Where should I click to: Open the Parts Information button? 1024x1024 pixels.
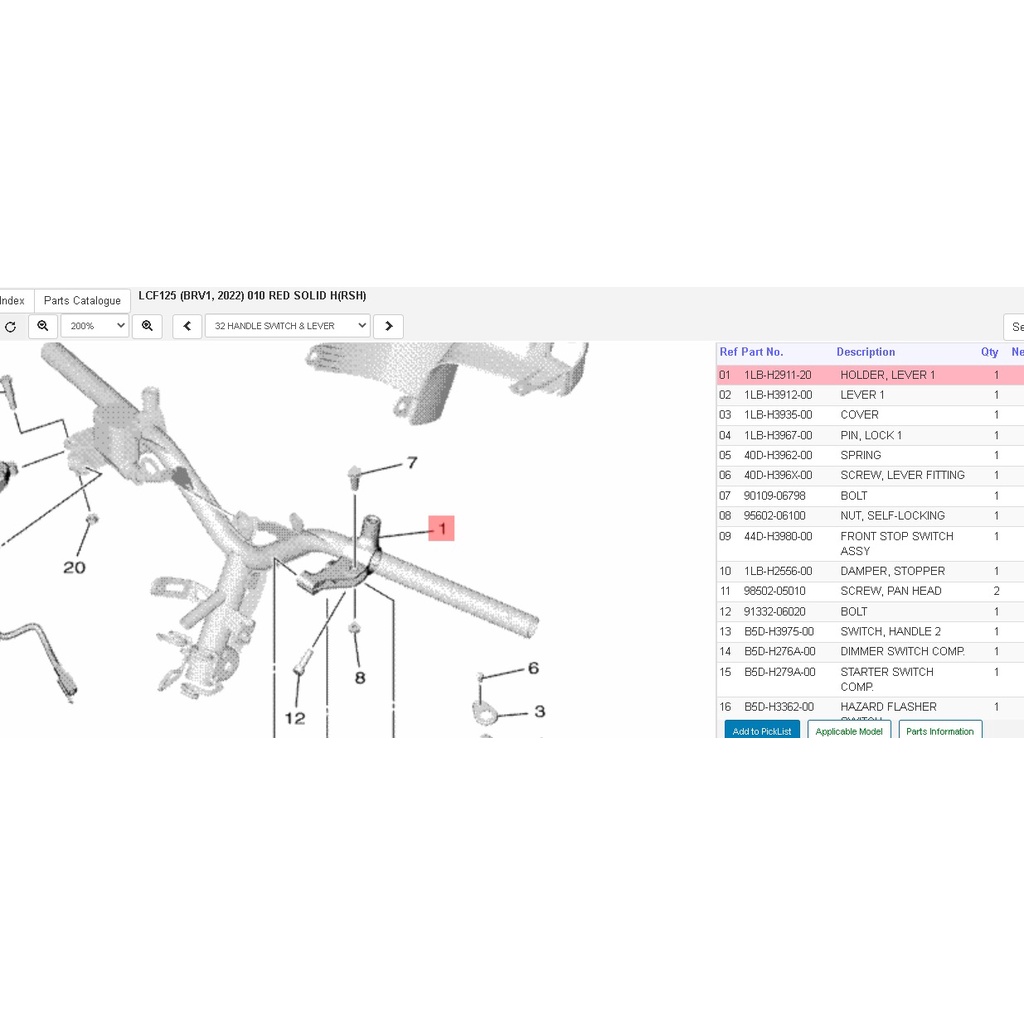(x=940, y=731)
